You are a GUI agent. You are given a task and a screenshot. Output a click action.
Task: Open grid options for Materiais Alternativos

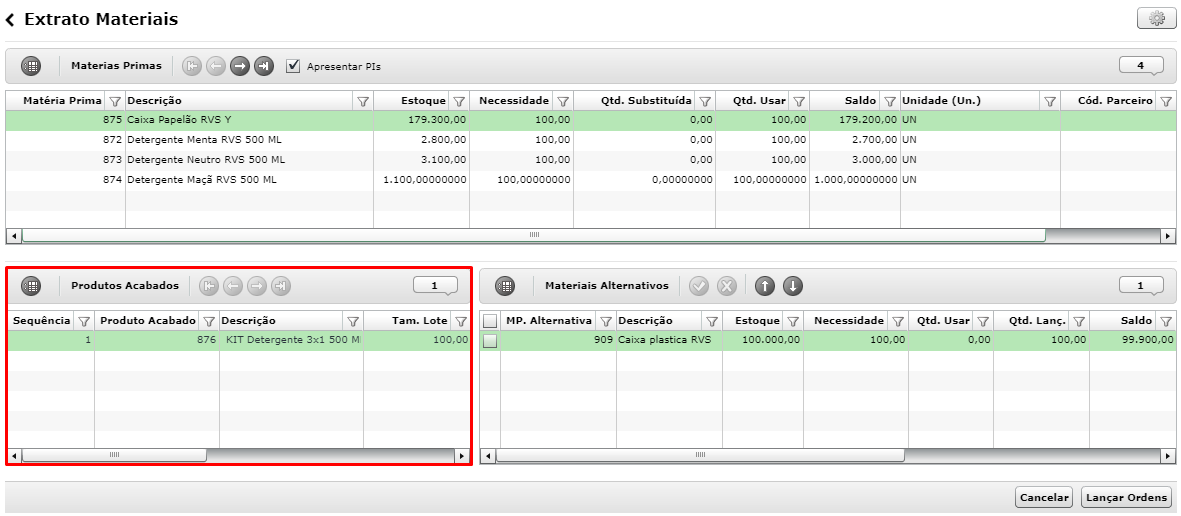pos(505,285)
